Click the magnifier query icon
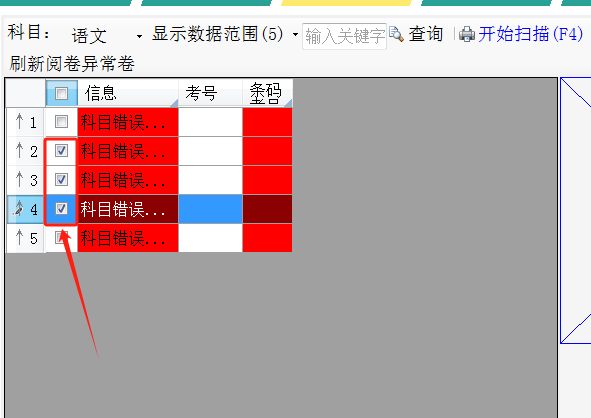The image size is (591, 418). tap(396, 34)
